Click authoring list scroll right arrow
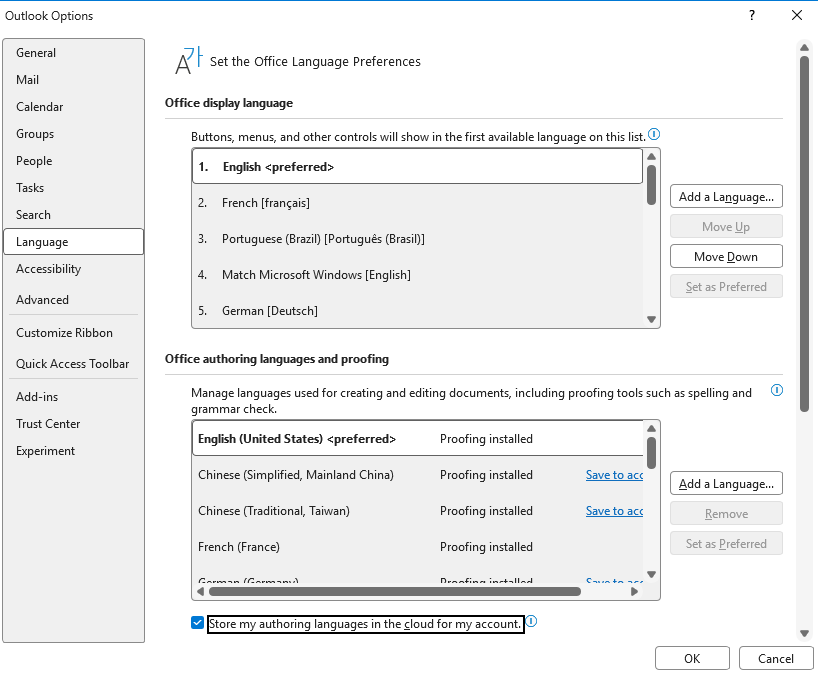The image size is (818, 677). click(634, 591)
